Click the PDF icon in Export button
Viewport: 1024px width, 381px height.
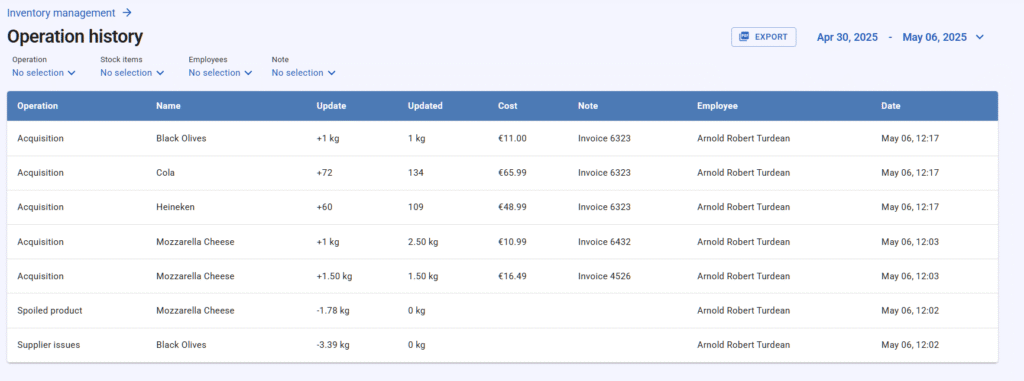[x=744, y=37]
